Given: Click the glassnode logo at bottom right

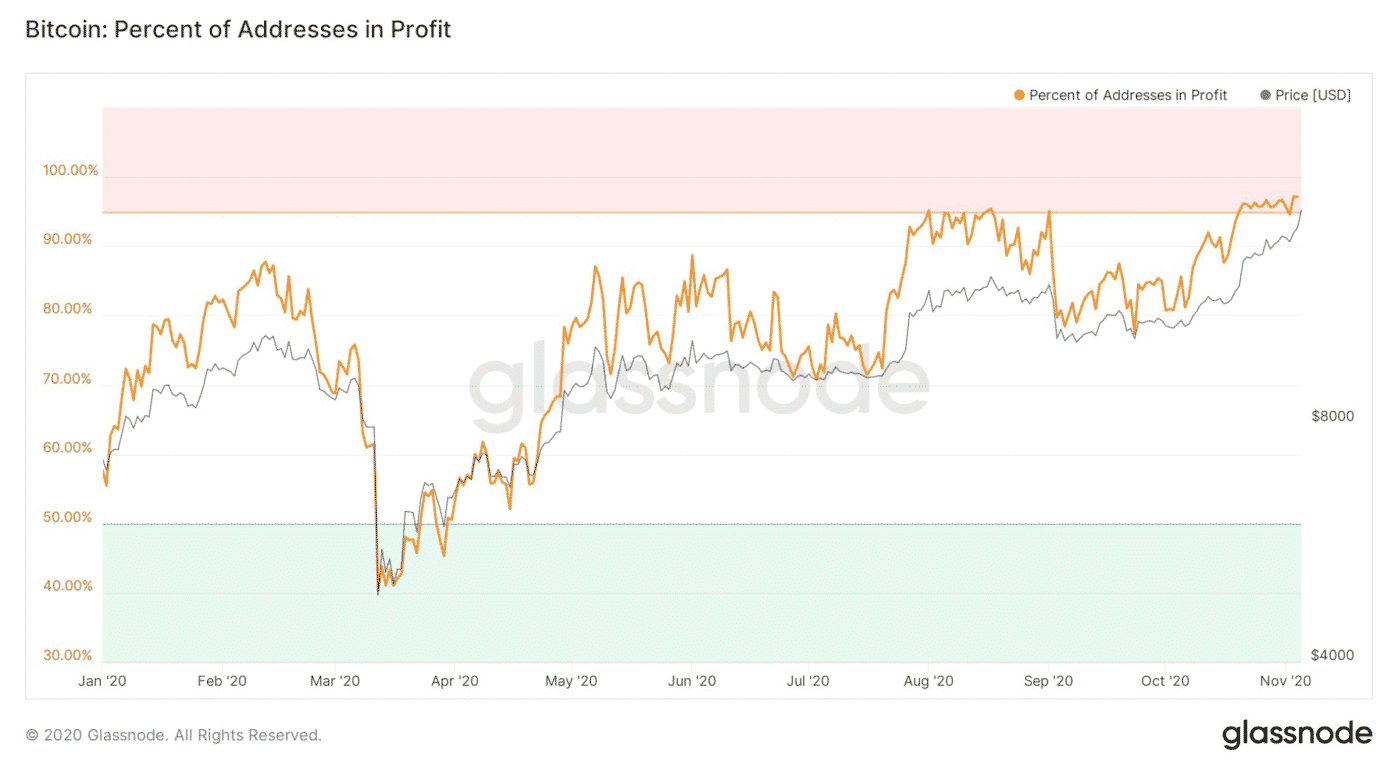Looking at the screenshot, I should (x=1297, y=735).
